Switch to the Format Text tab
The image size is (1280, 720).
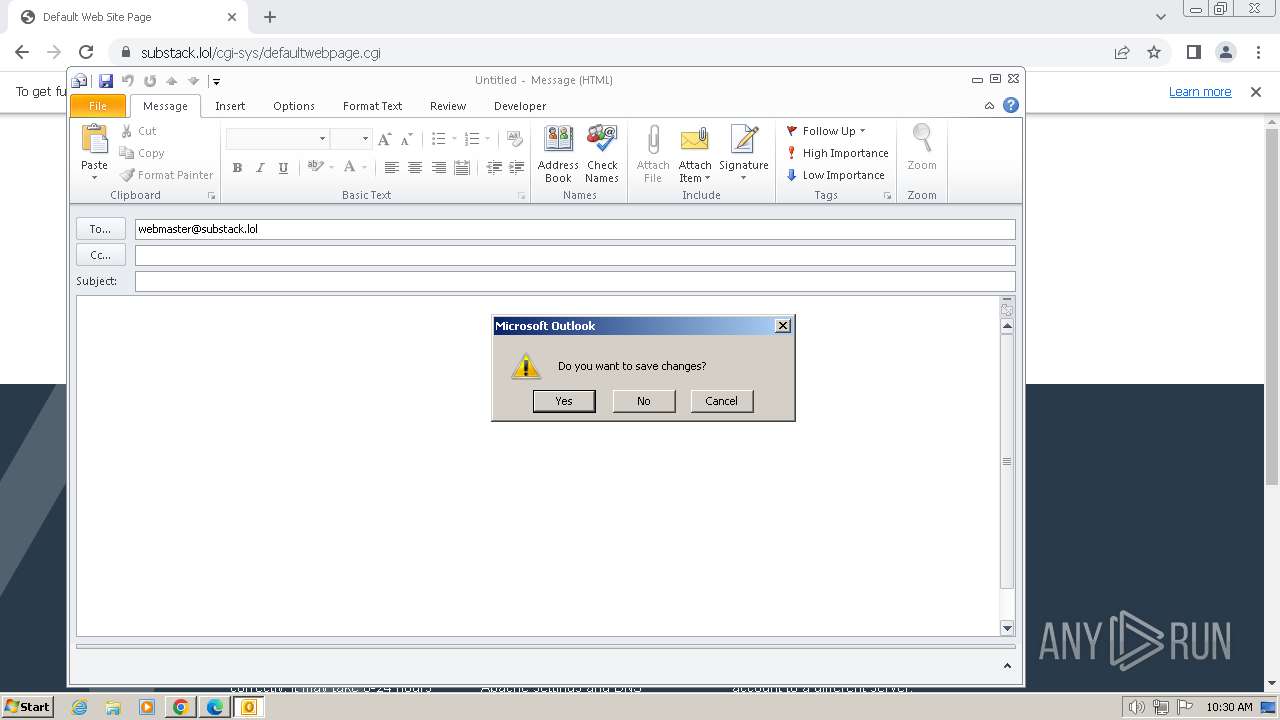pyautogui.click(x=372, y=106)
